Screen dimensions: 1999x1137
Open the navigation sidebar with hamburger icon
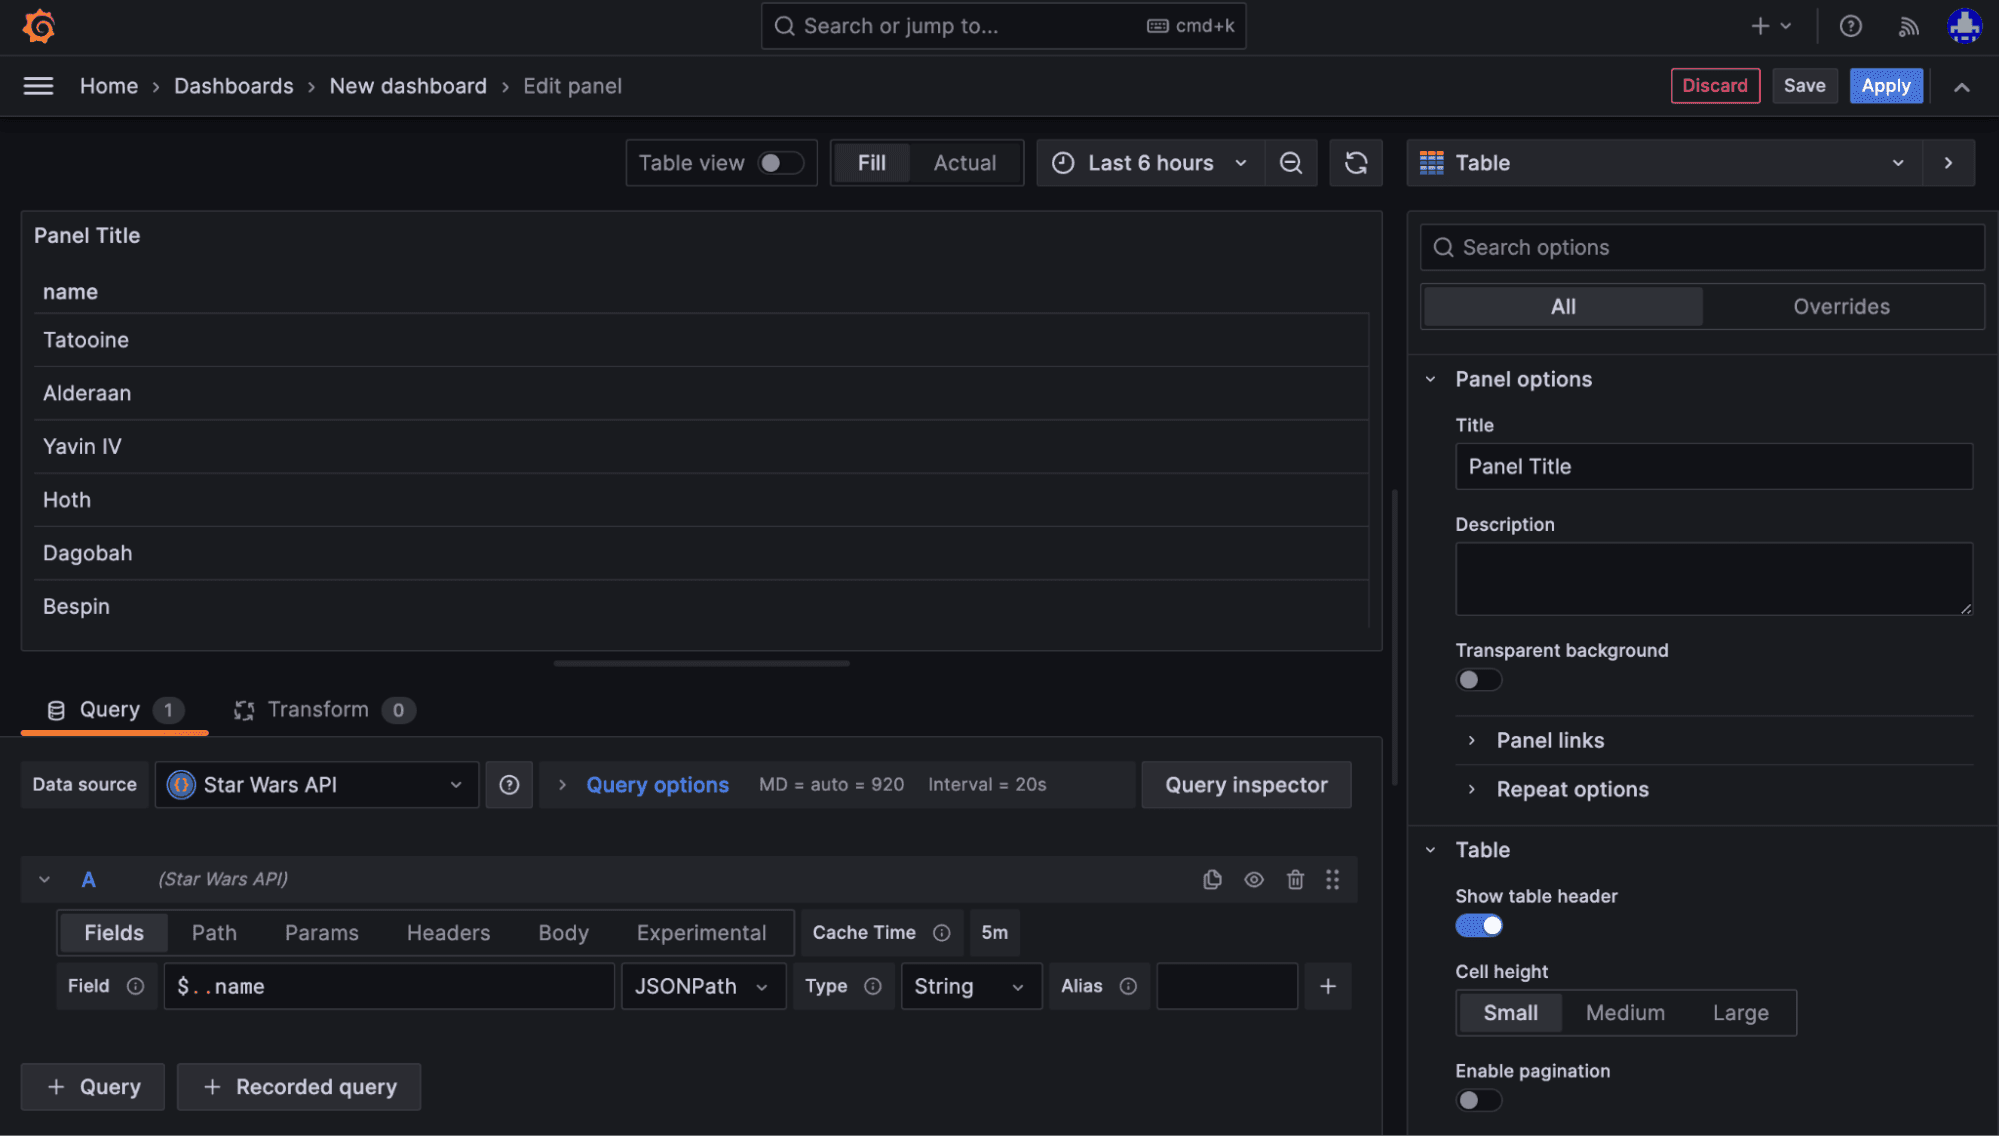pos(37,86)
